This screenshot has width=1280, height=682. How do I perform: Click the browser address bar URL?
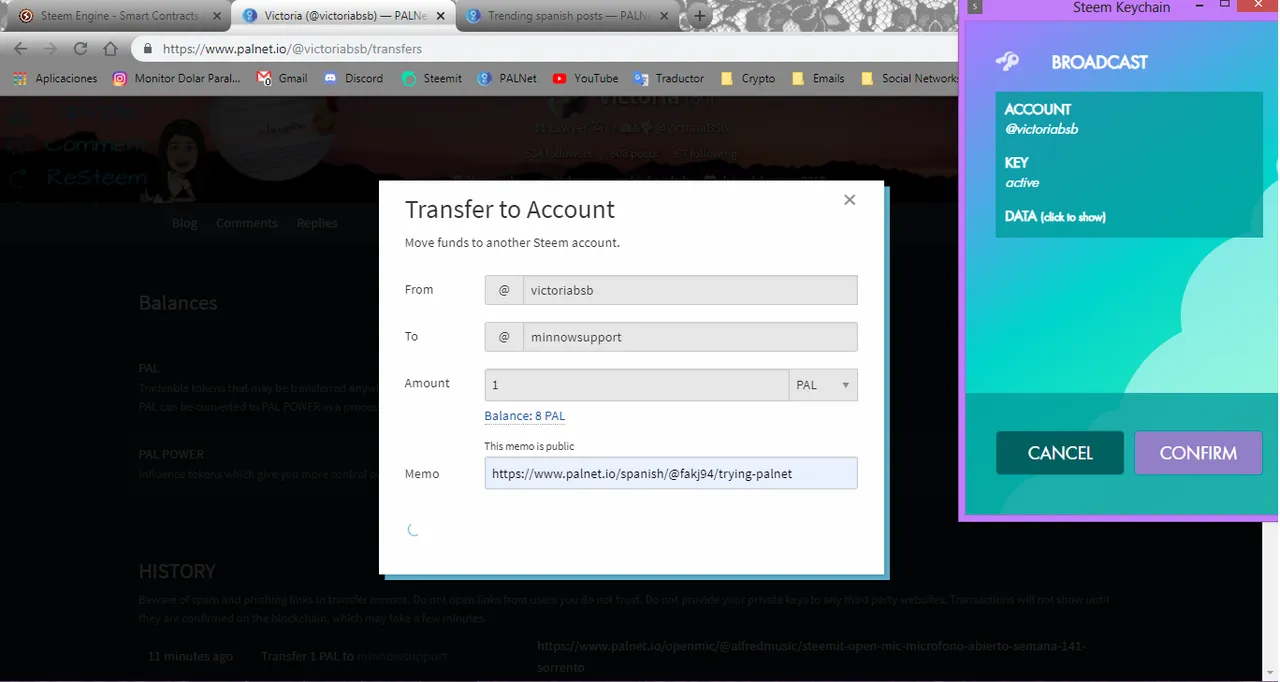(292, 48)
